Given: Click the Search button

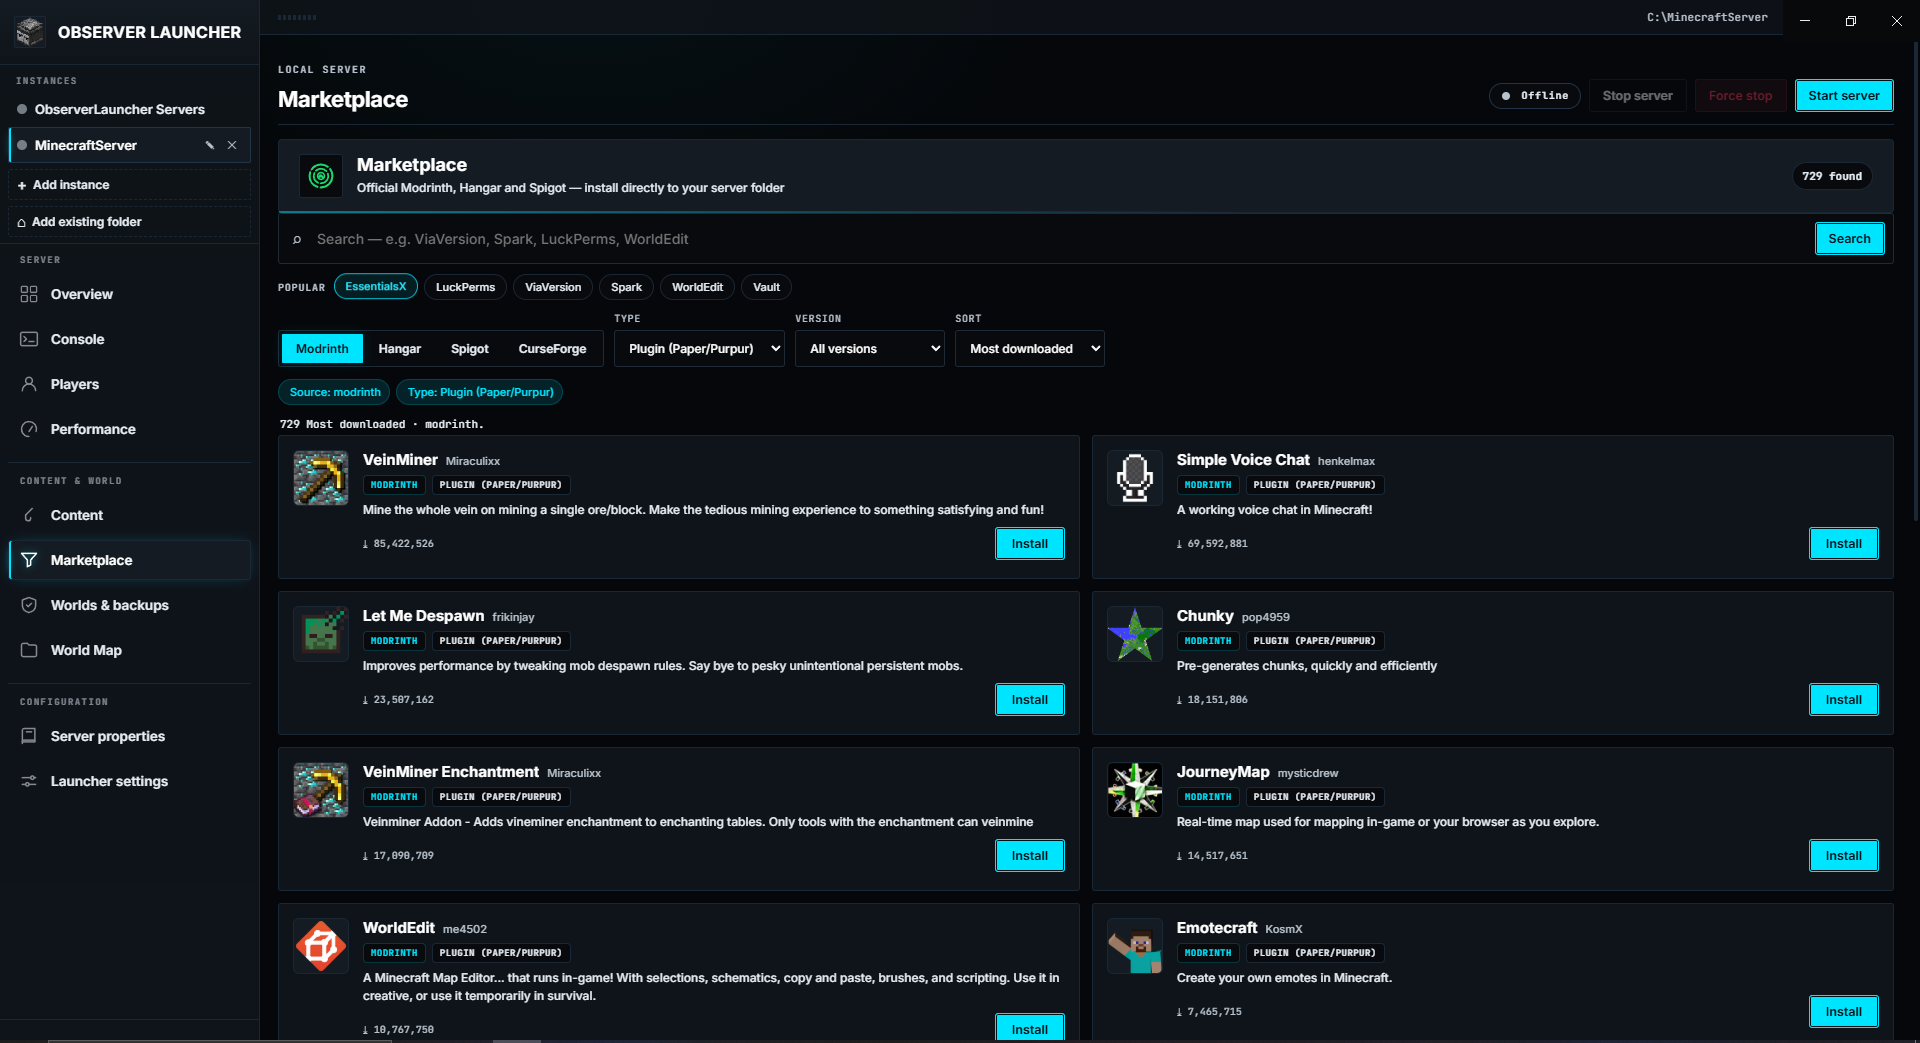Looking at the screenshot, I should [x=1850, y=239].
